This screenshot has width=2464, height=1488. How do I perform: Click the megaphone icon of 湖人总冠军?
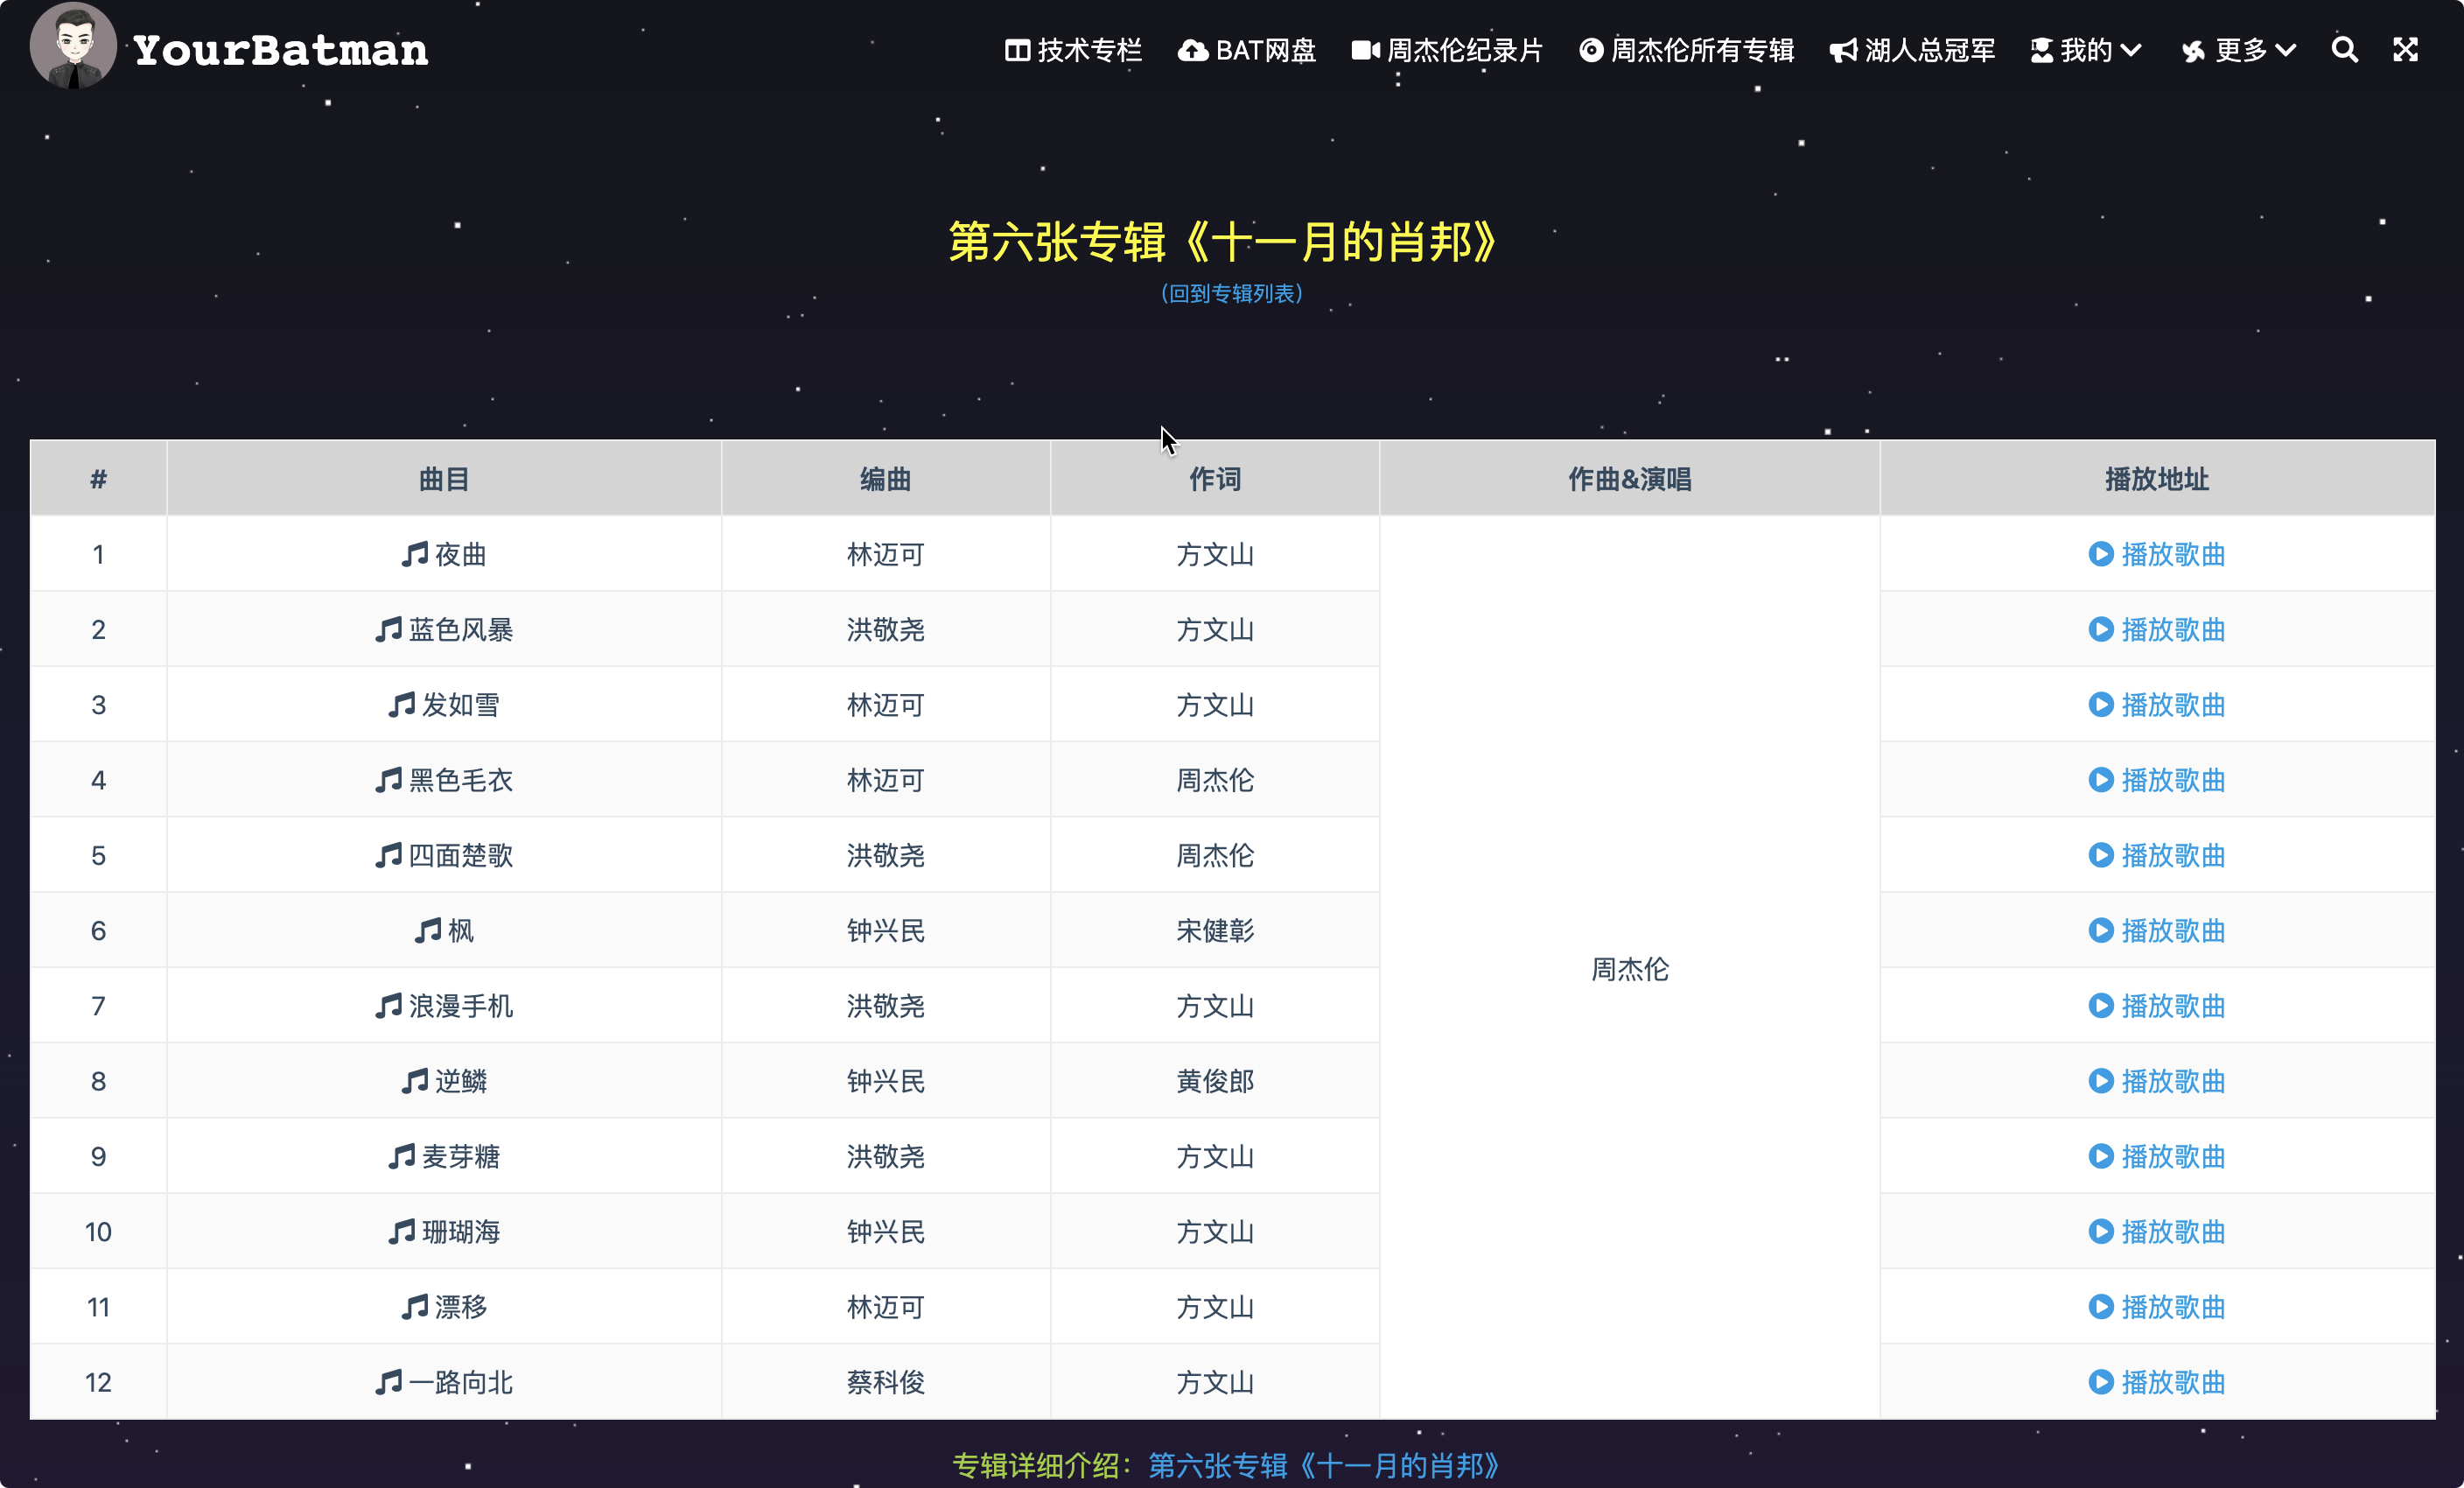(x=1843, y=50)
